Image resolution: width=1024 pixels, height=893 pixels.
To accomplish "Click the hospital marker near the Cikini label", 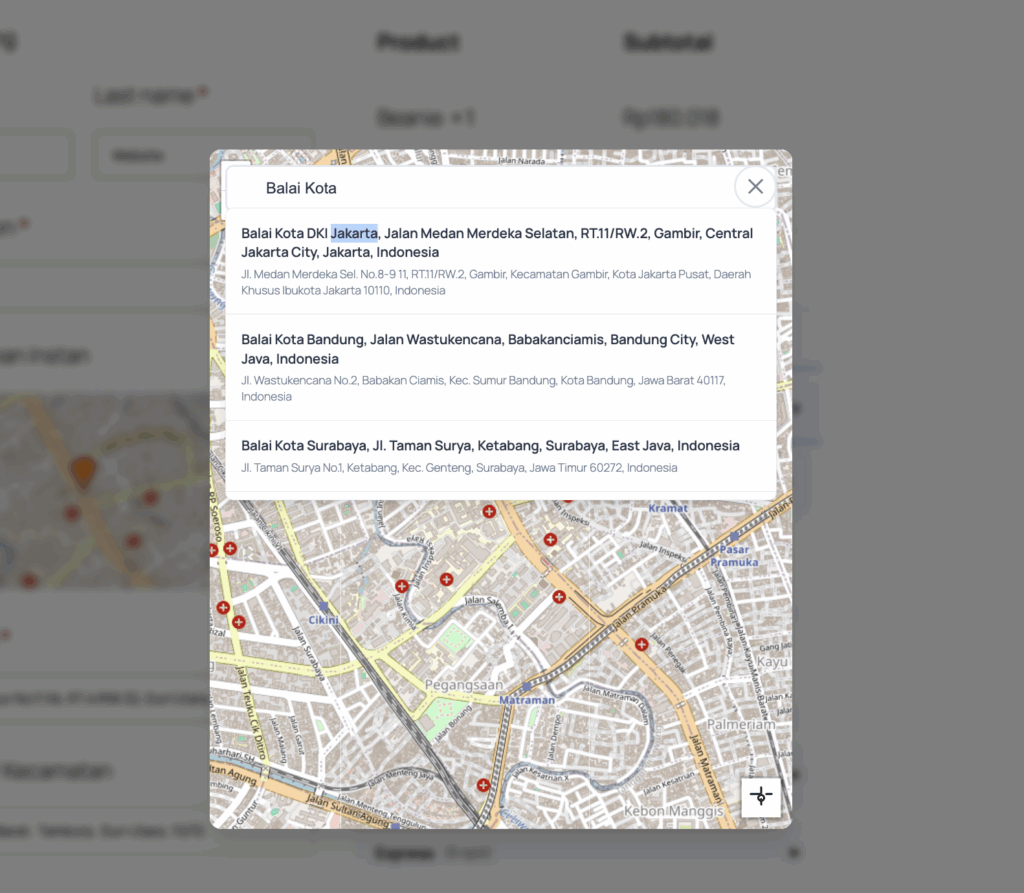I will click(237, 620).
